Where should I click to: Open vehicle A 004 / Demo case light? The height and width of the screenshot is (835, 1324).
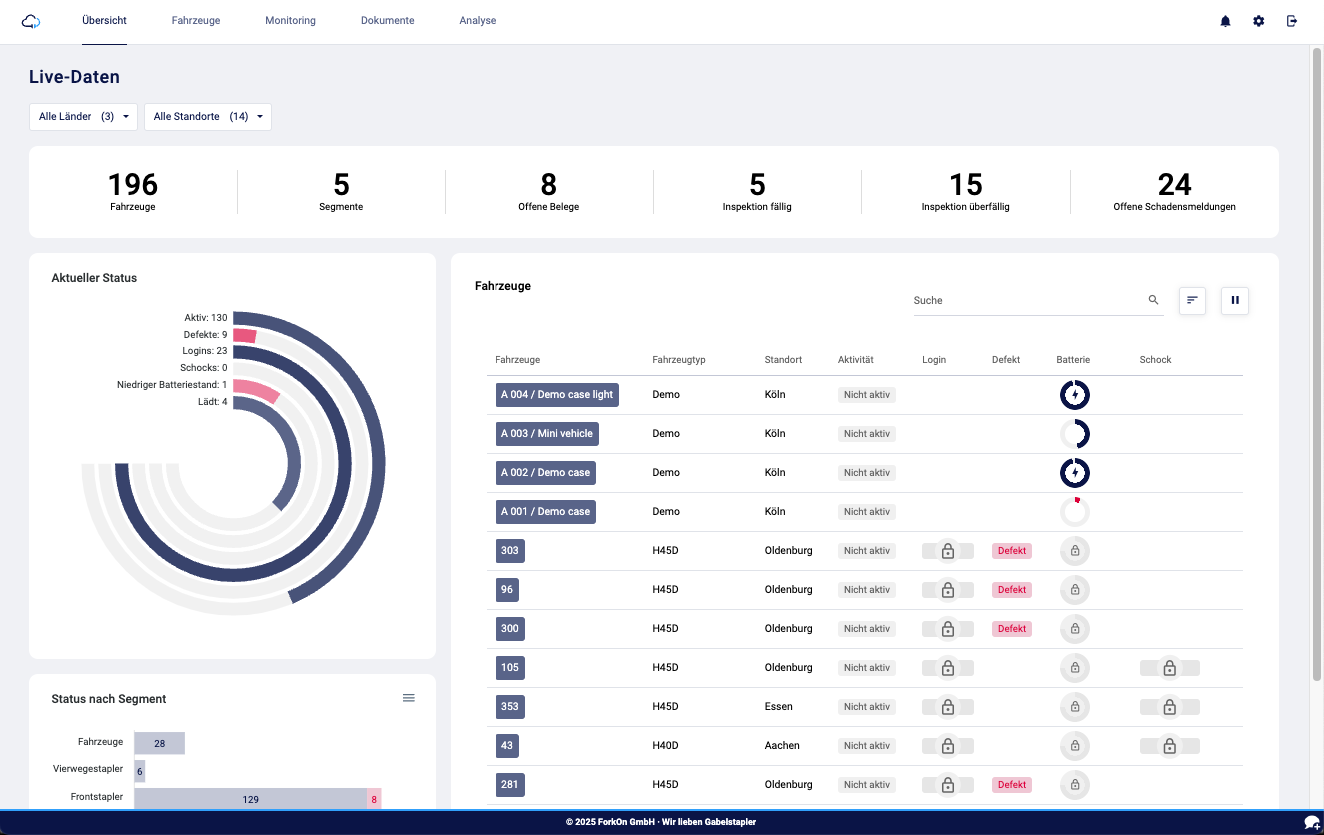click(557, 395)
